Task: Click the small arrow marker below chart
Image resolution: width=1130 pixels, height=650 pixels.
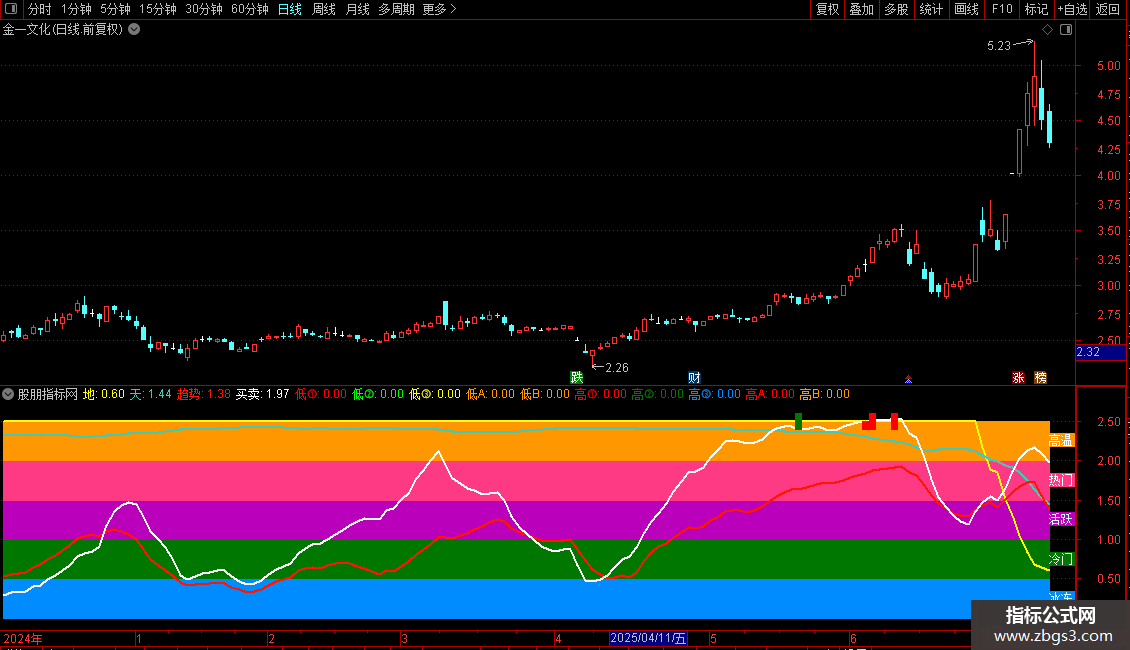Action: [908, 379]
